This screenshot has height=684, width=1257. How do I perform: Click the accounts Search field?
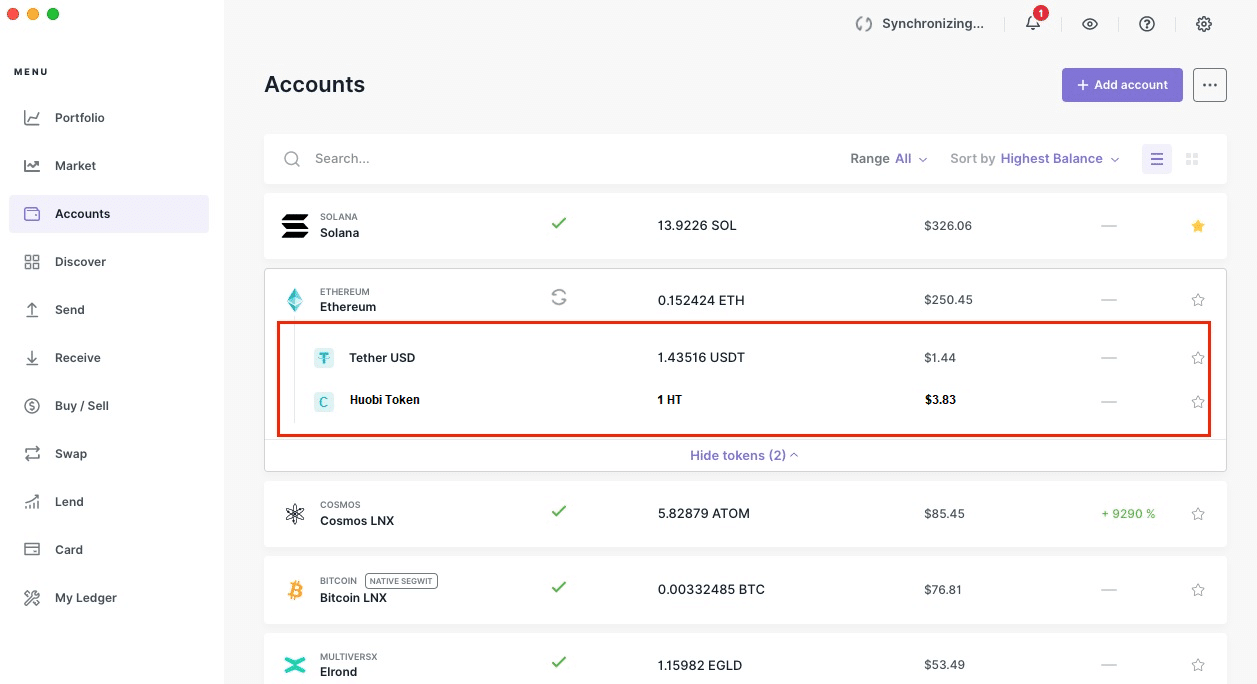(x=500, y=159)
